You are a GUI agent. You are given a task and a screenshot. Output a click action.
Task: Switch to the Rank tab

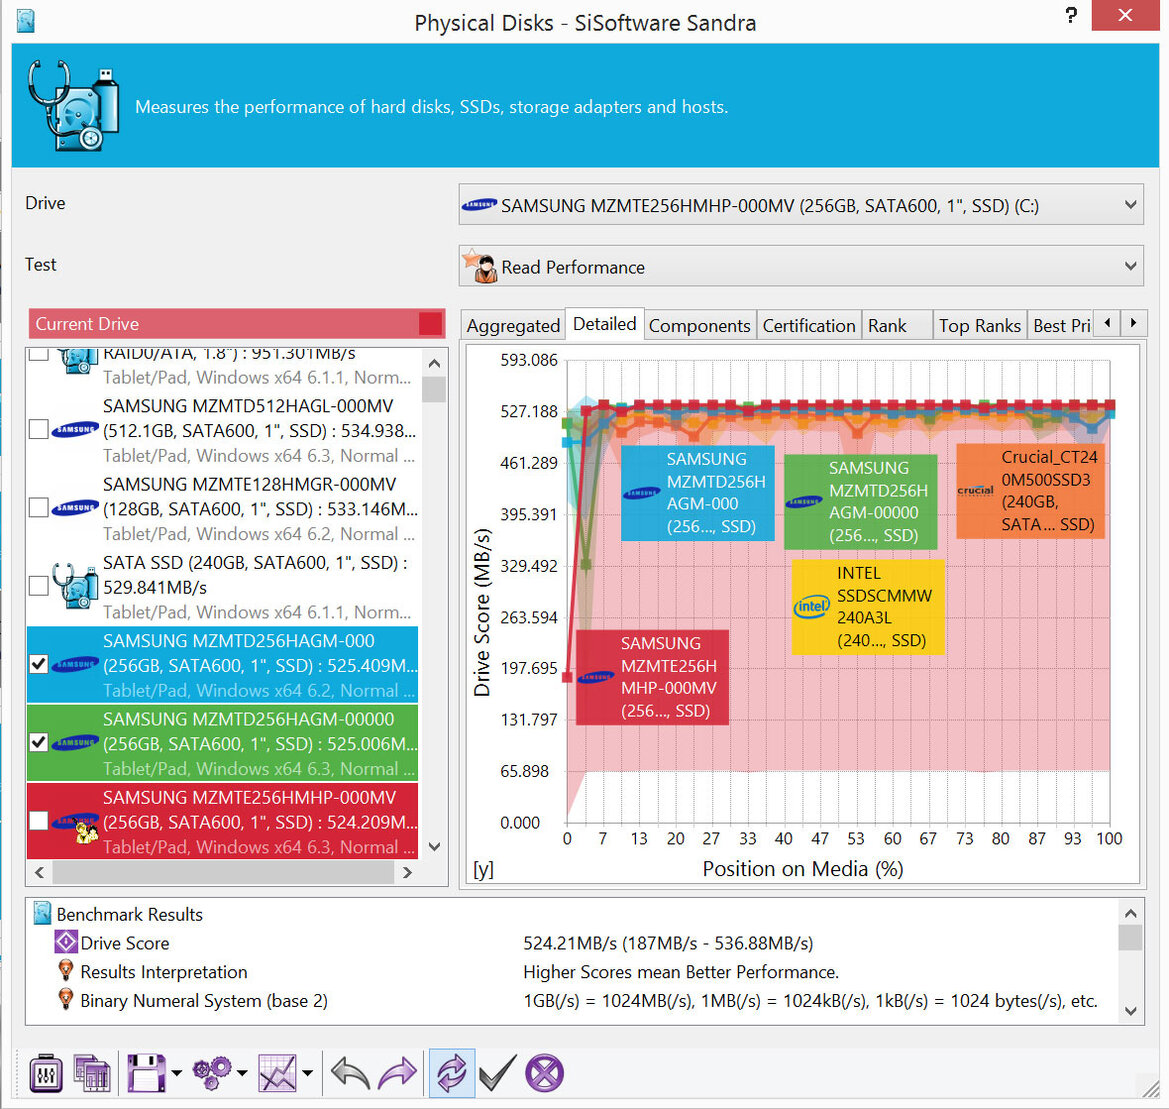pos(897,326)
